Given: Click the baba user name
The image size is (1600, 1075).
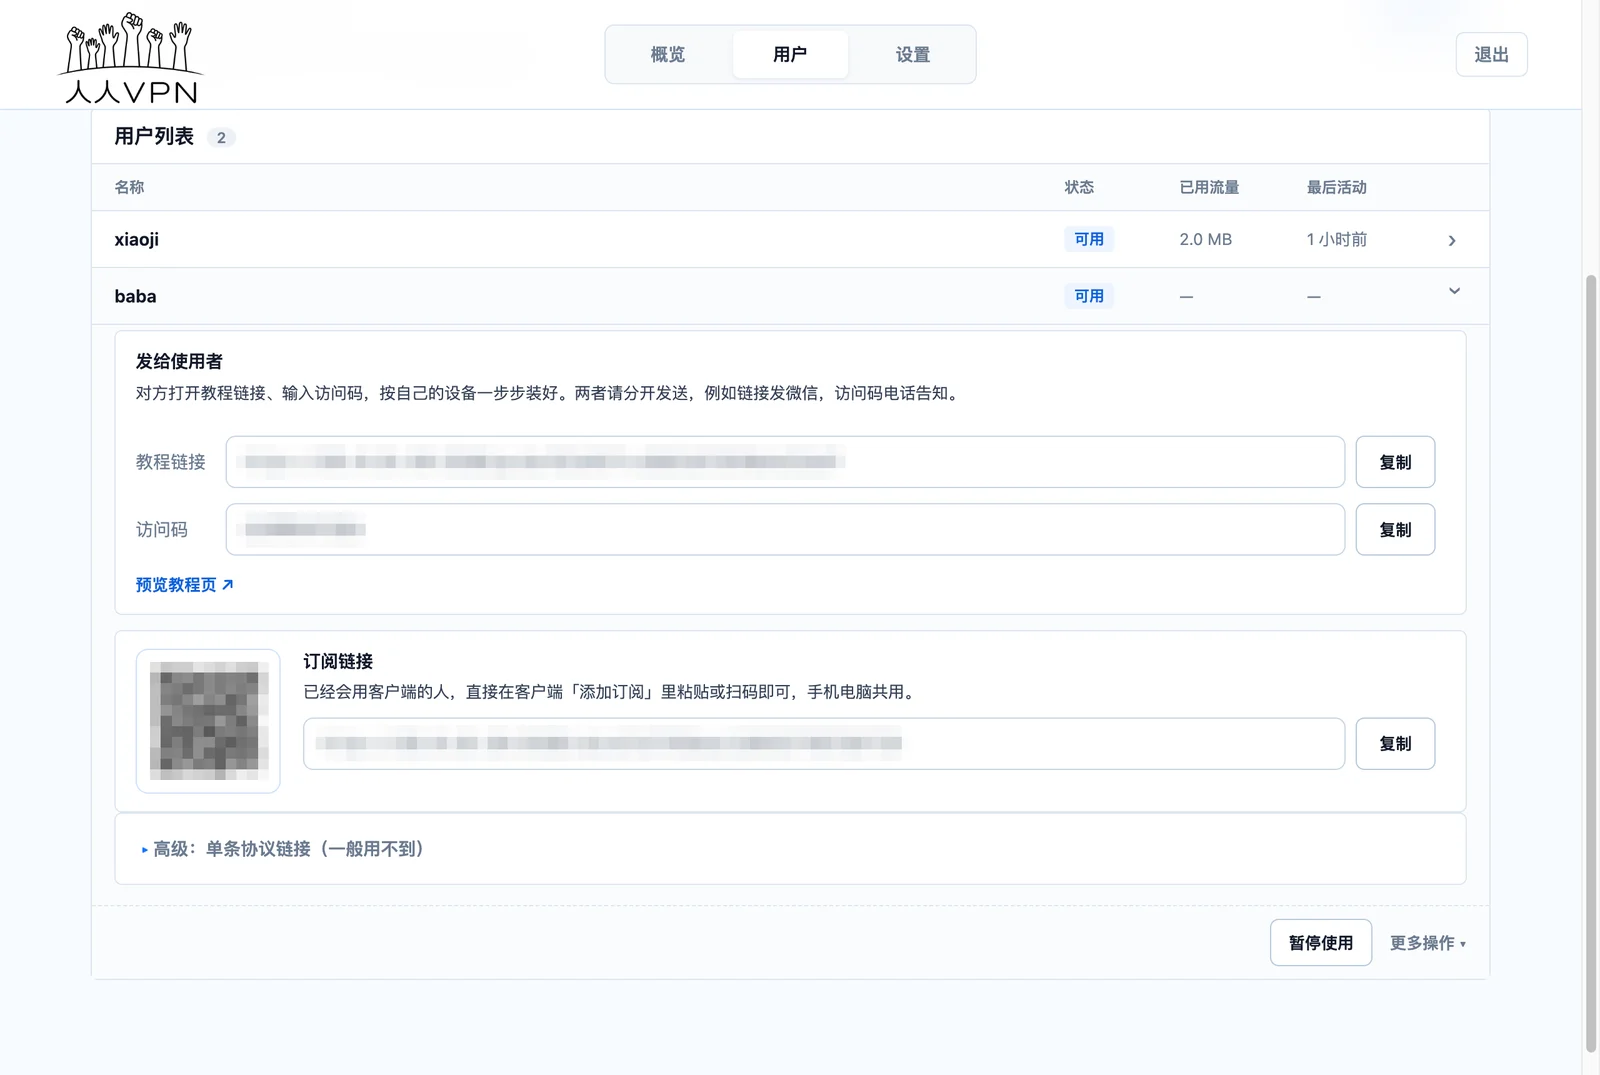Looking at the screenshot, I should tap(135, 296).
